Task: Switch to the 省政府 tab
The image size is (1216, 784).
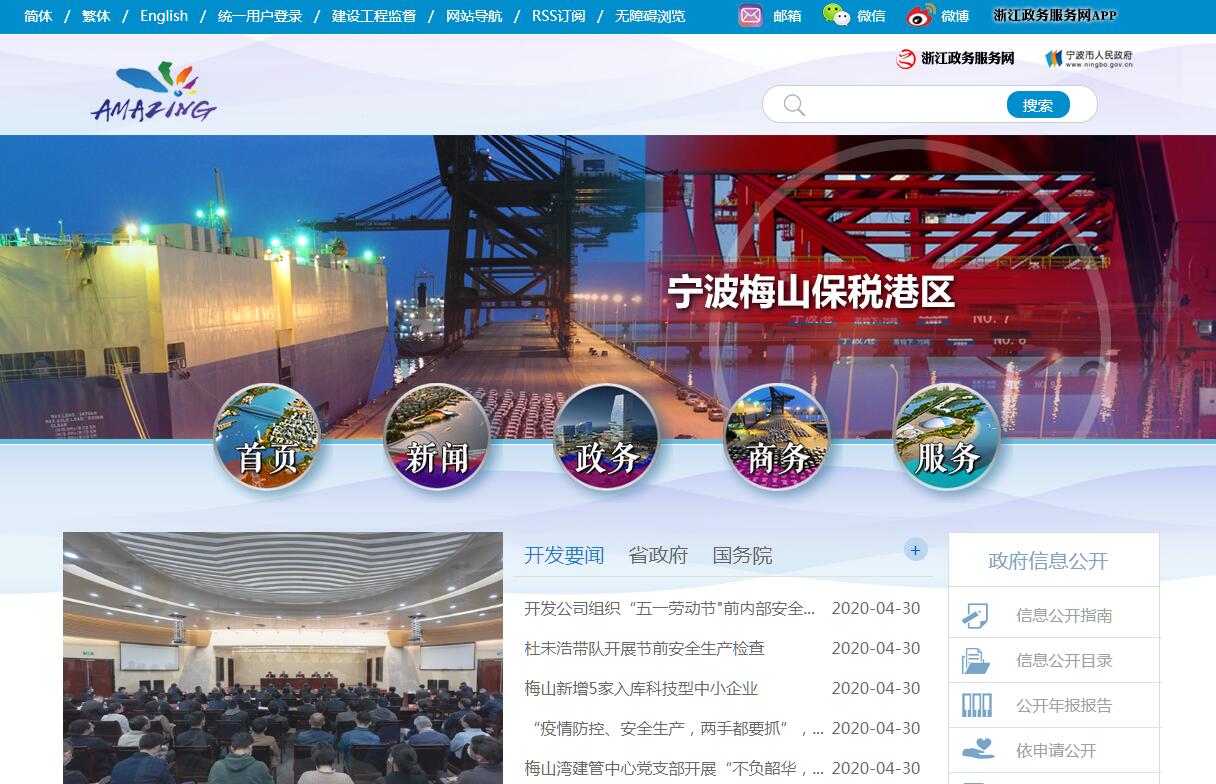Action: (658, 556)
